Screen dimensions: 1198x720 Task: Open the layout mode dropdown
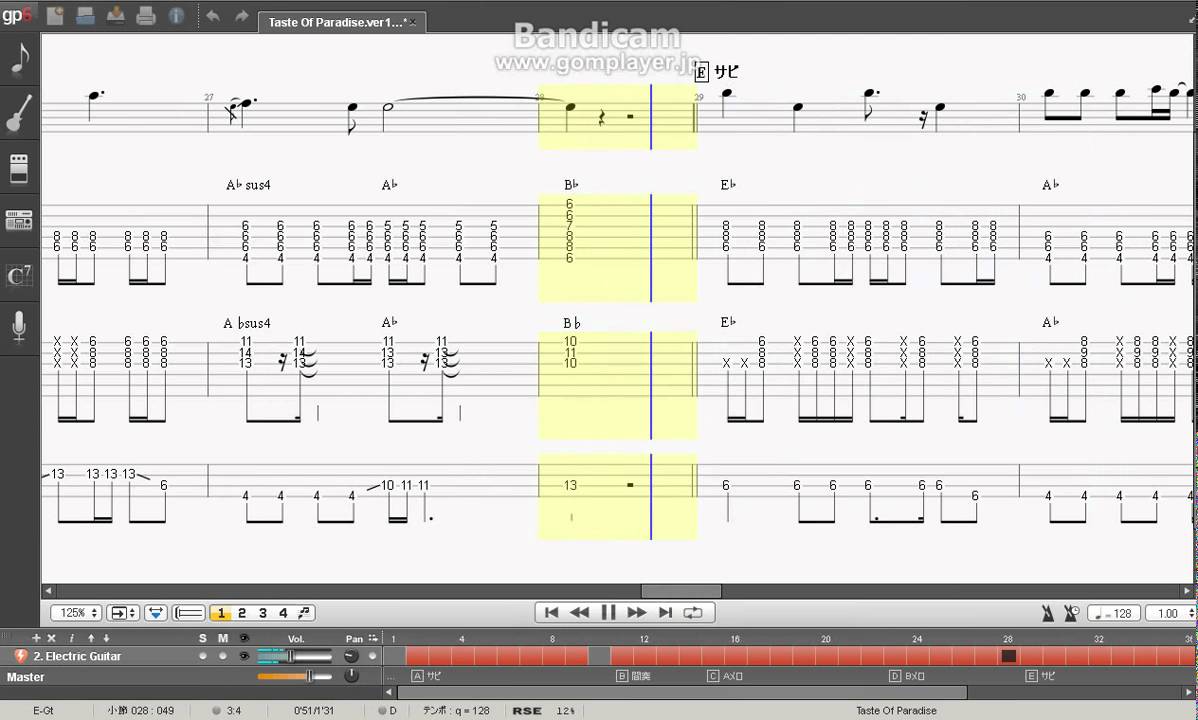tap(123, 613)
